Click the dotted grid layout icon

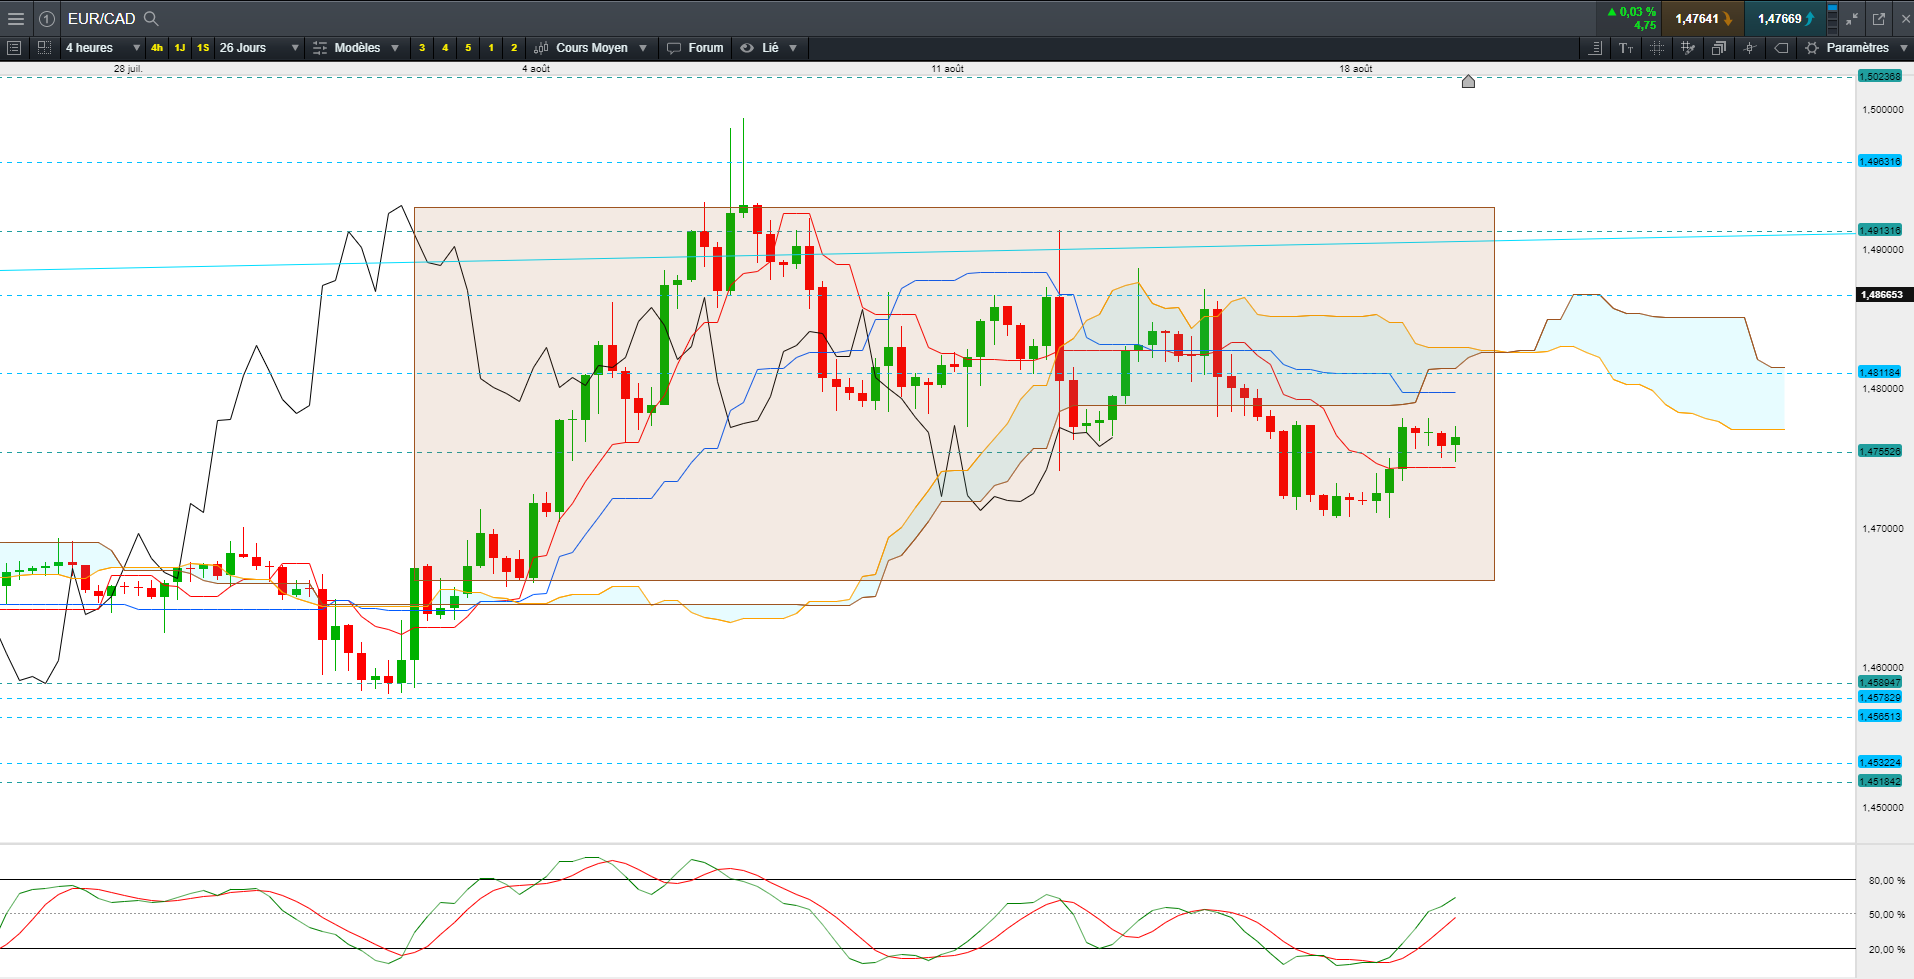point(44,48)
